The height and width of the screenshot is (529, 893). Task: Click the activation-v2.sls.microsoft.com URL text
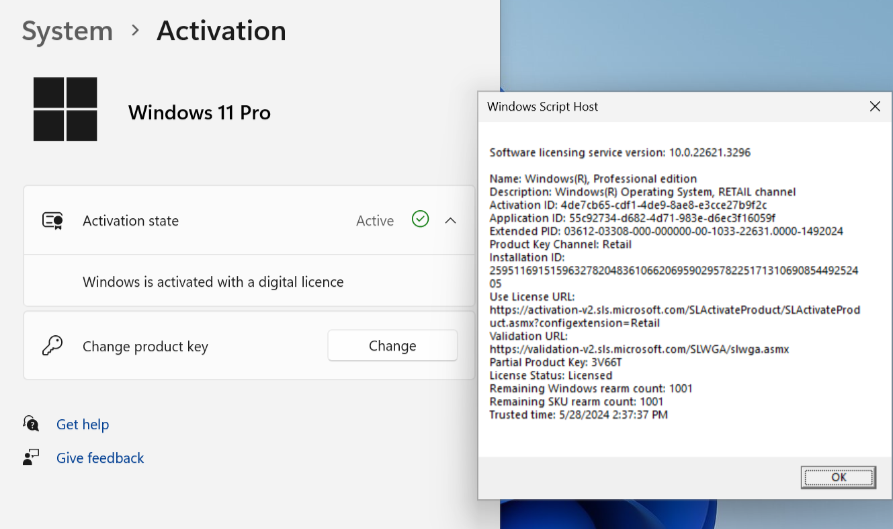click(675, 316)
